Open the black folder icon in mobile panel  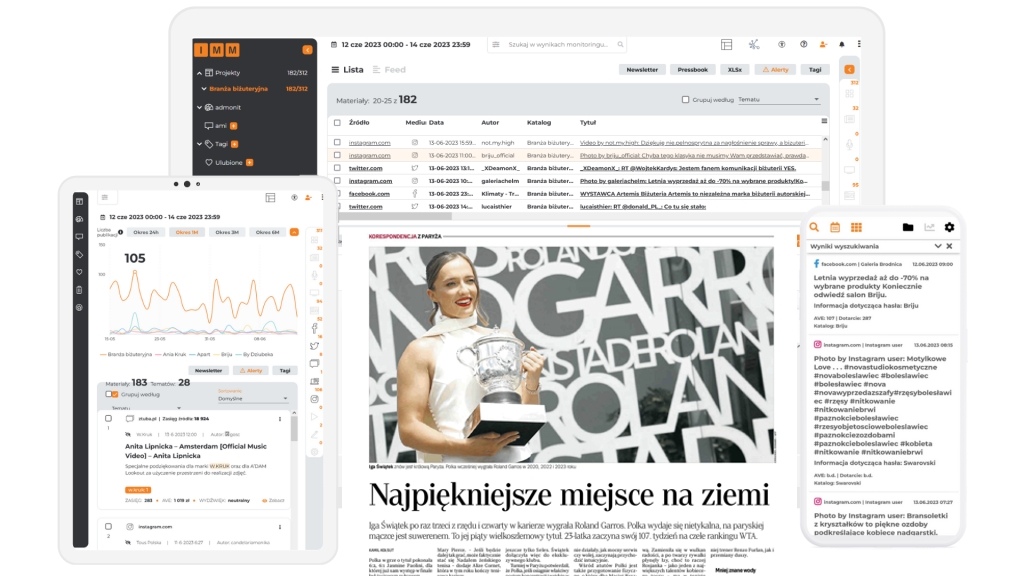click(x=908, y=227)
